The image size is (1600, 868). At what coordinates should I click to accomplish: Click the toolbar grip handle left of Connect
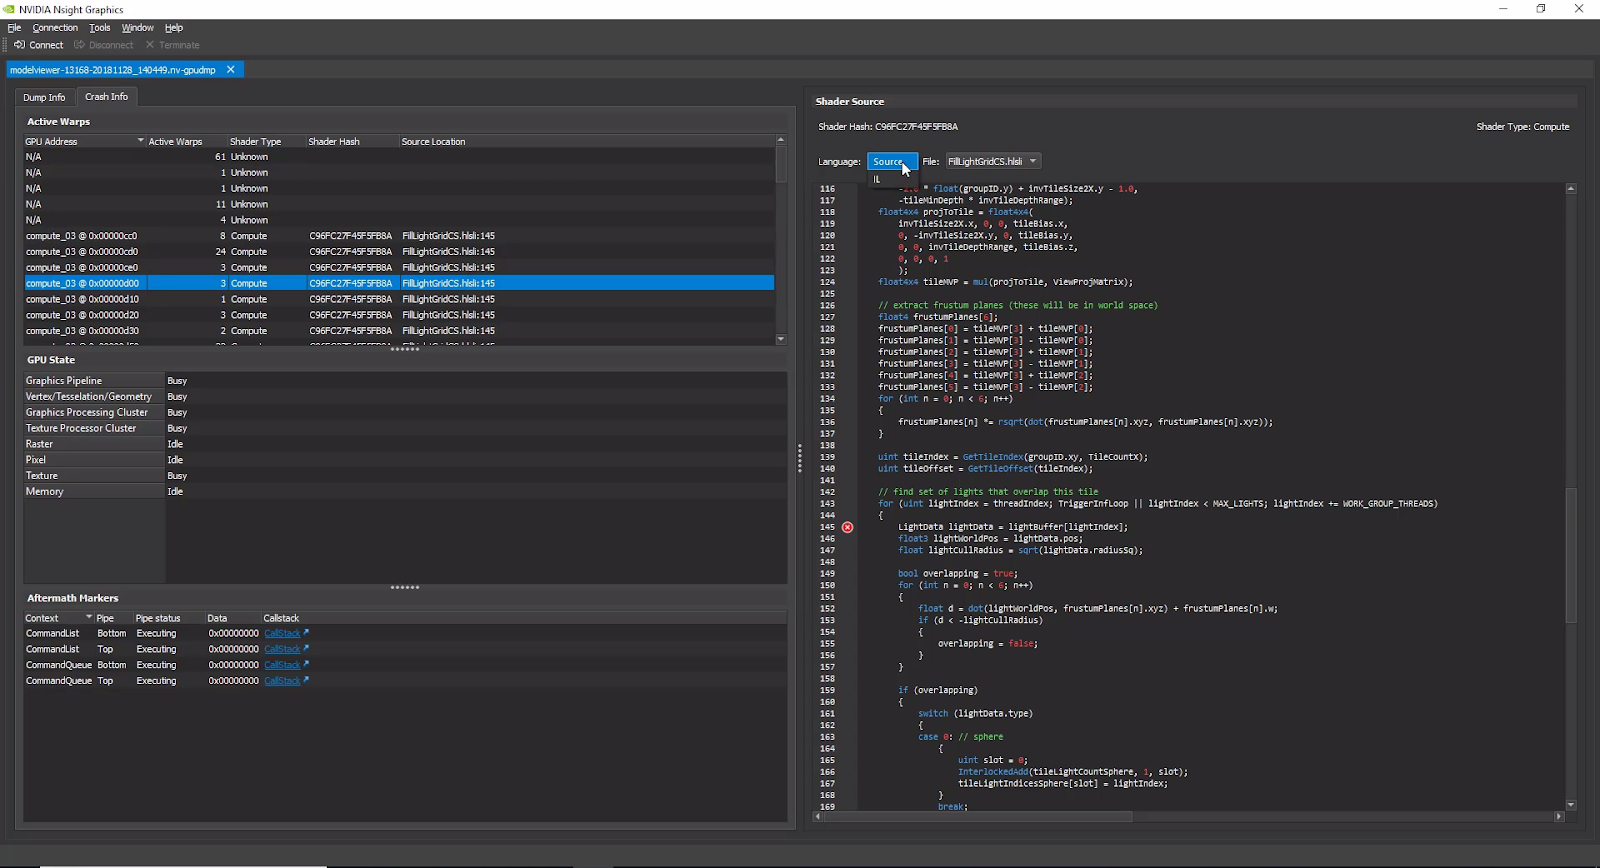[5, 45]
